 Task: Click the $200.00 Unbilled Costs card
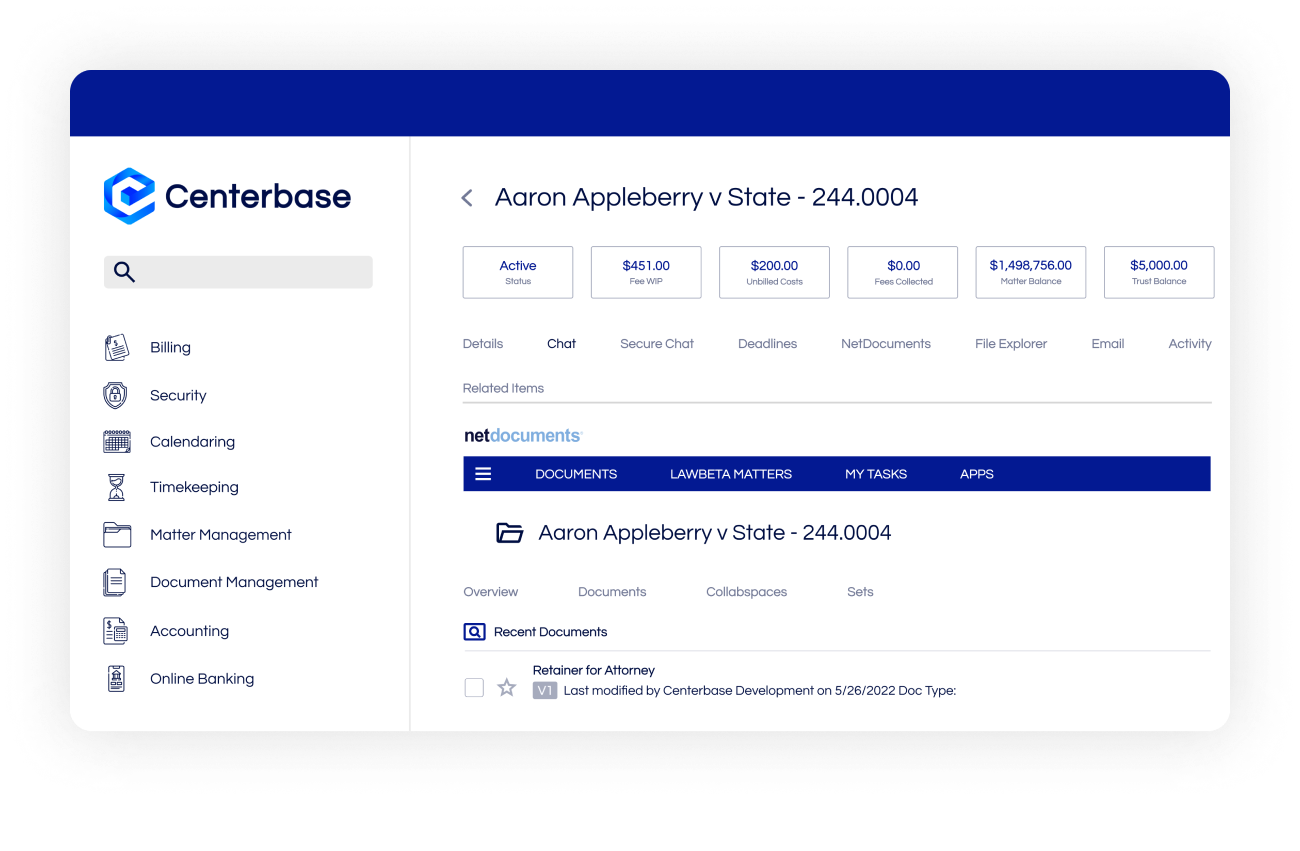[774, 272]
